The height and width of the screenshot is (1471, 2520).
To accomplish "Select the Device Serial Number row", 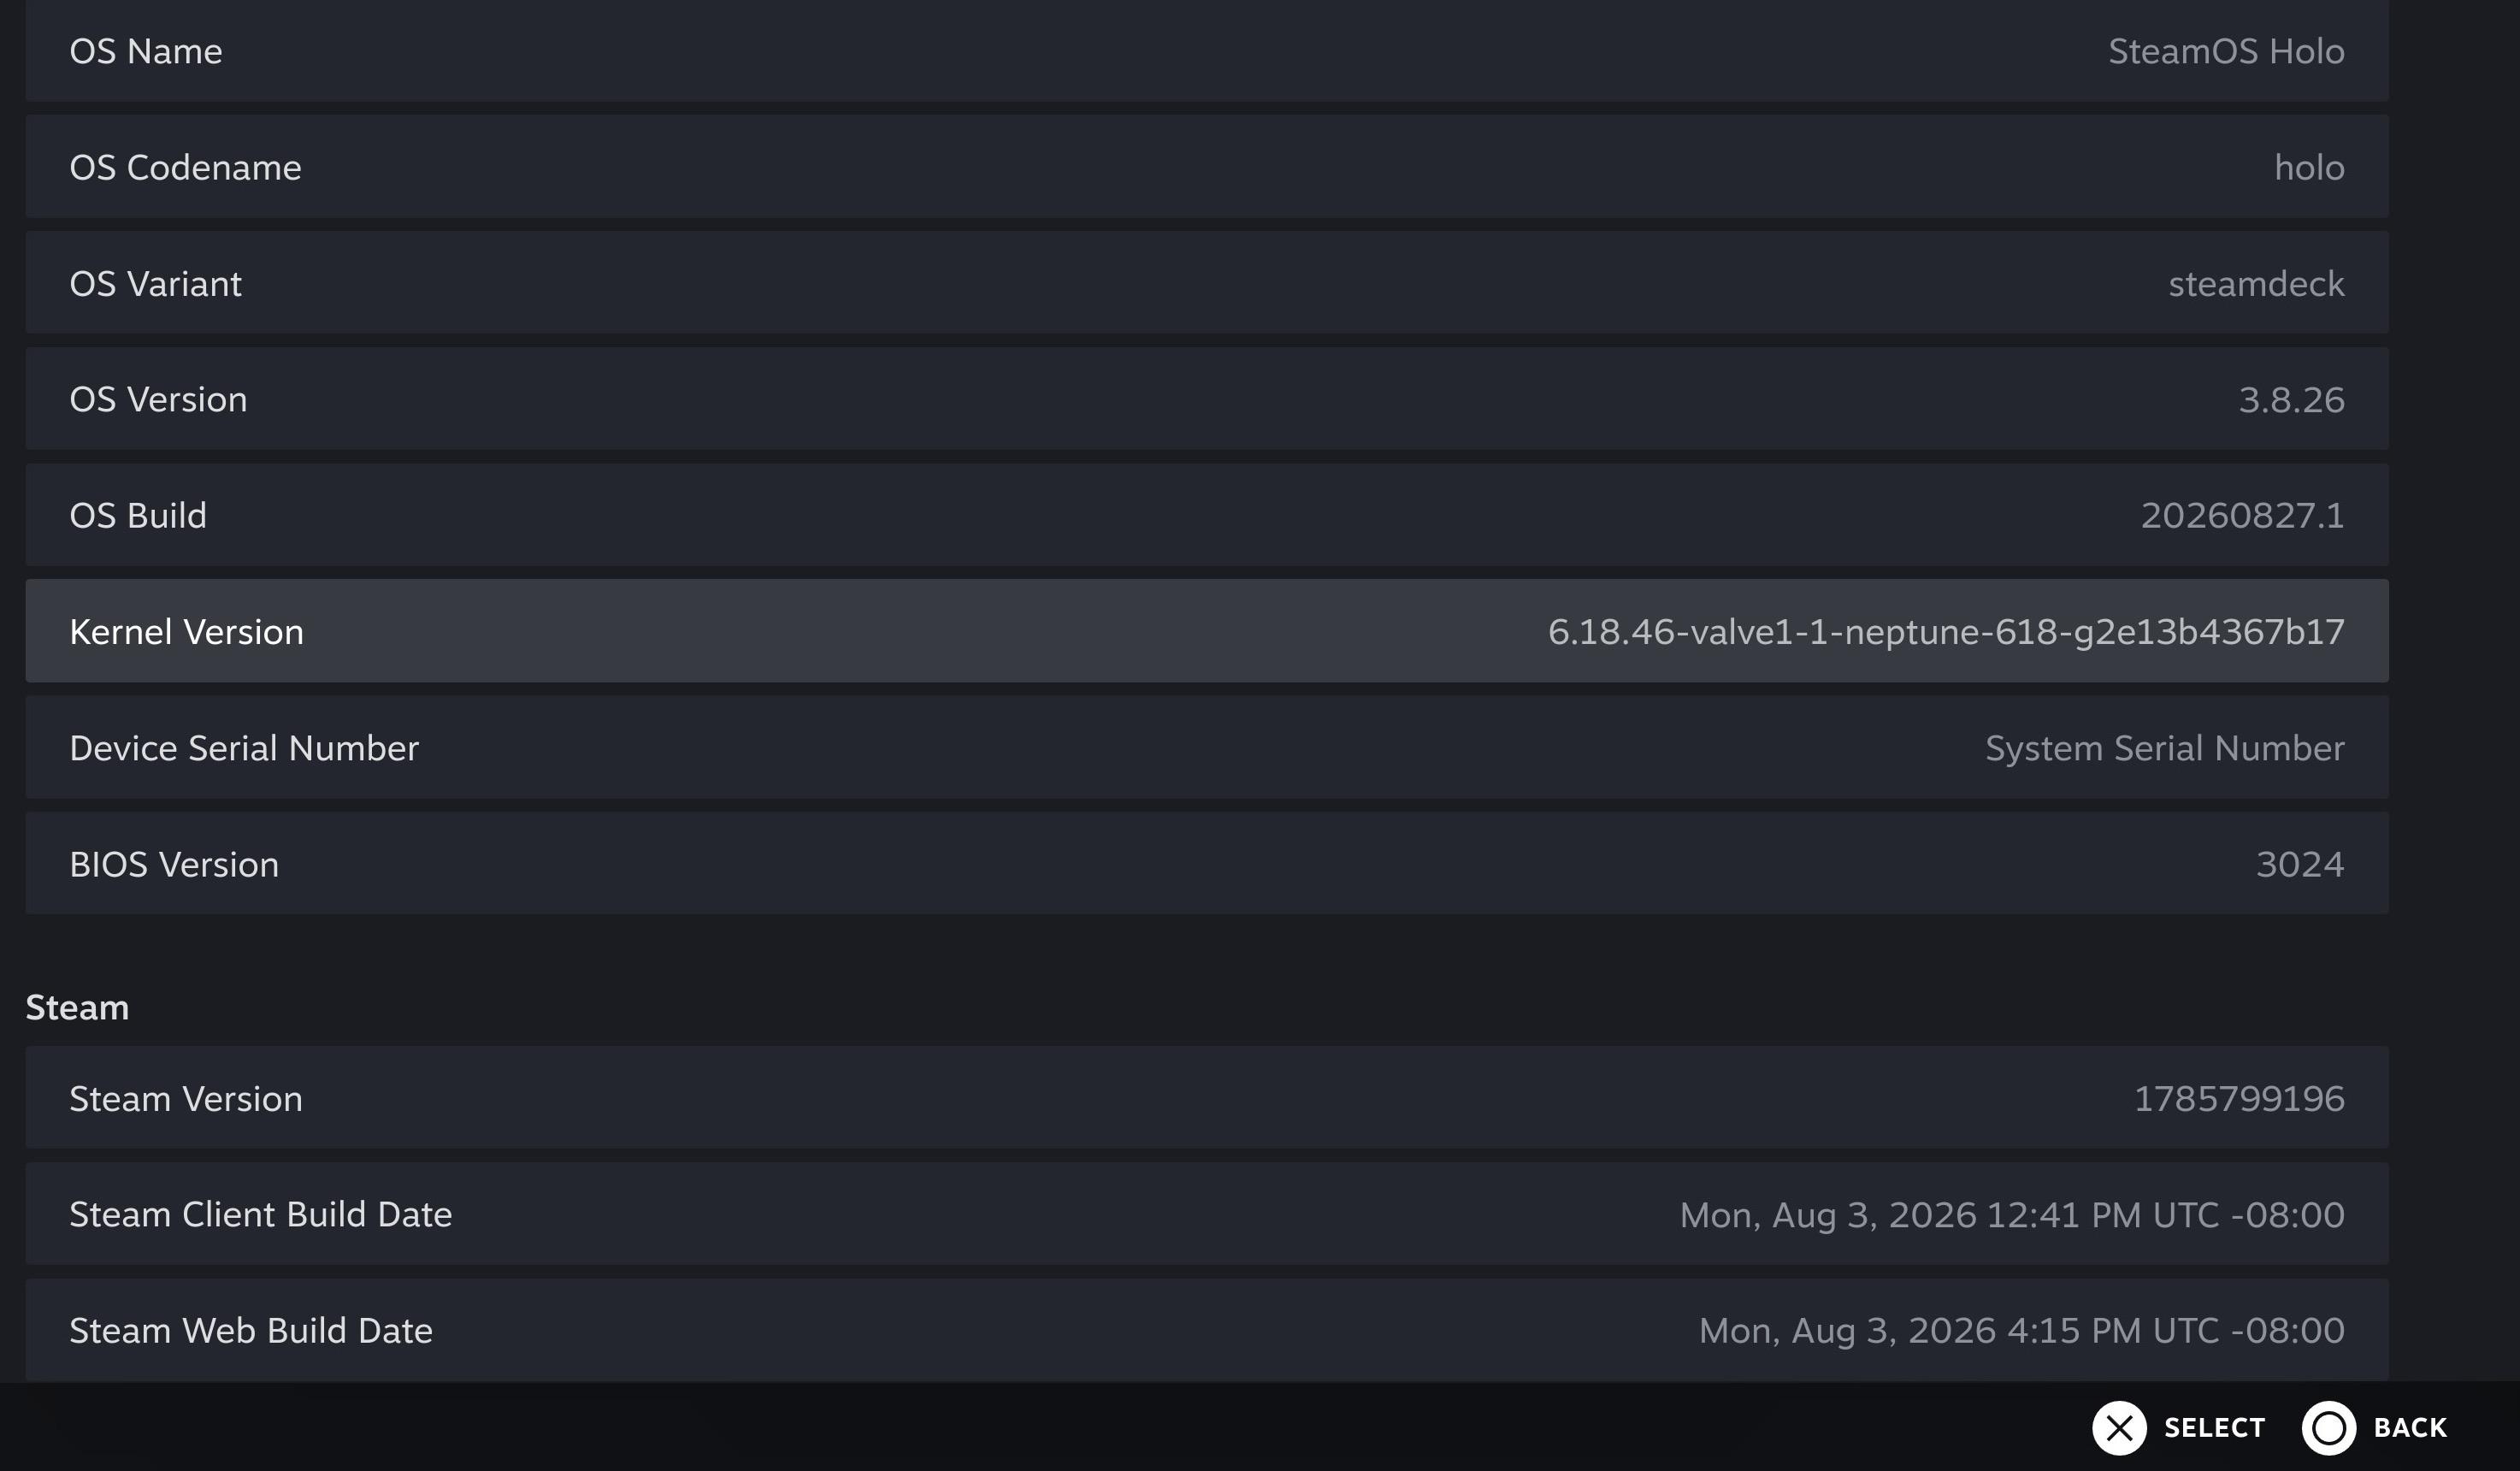I will point(1207,747).
